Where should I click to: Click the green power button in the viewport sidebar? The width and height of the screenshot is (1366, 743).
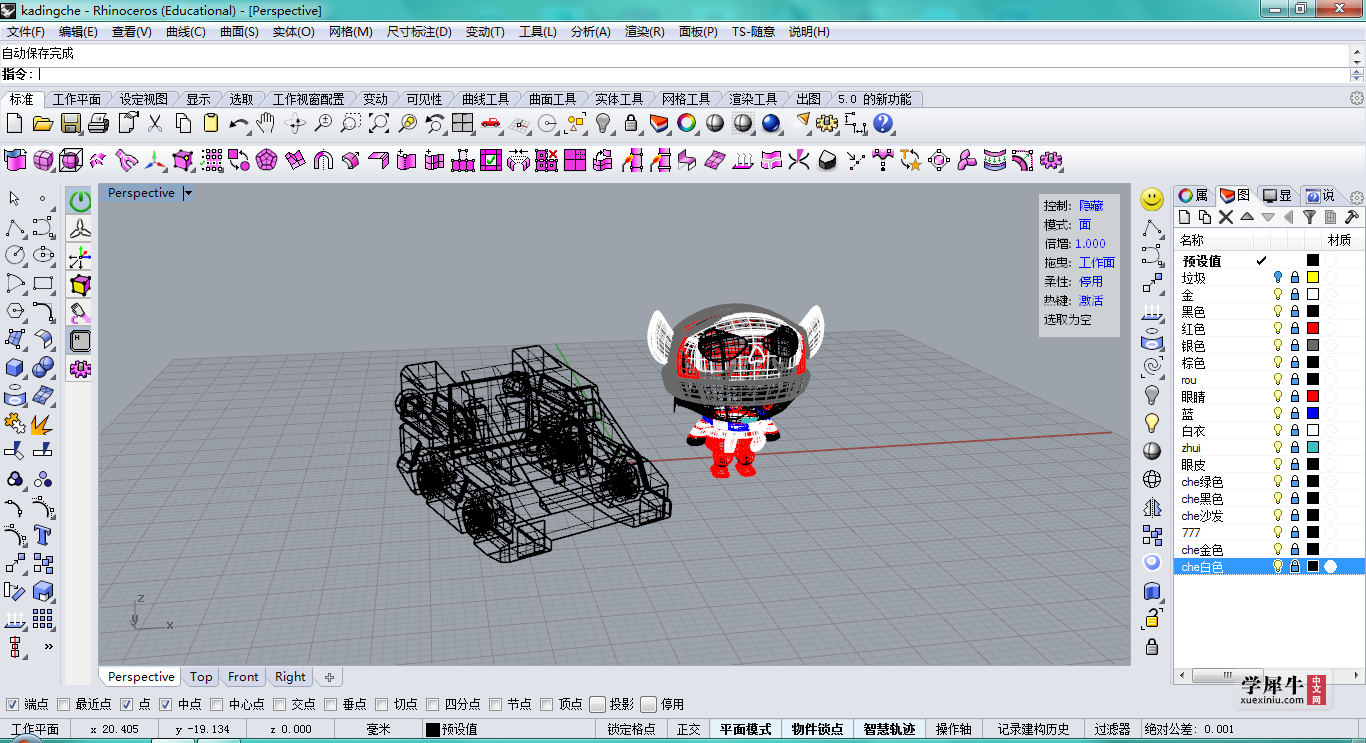pyautogui.click(x=80, y=201)
